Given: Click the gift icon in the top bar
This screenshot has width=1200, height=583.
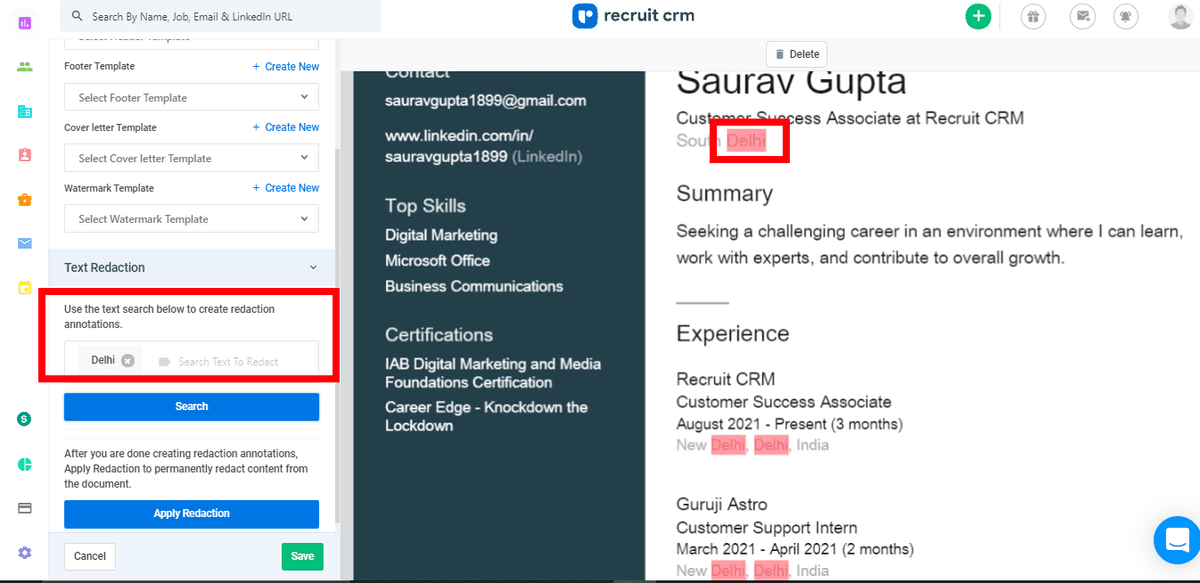Looking at the screenshot, I should pyautogui.click(x=1033, y=16).
